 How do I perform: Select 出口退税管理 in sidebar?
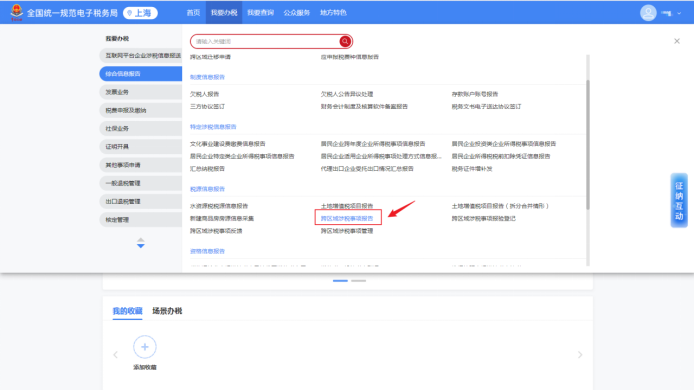click(x=141, y=201)
